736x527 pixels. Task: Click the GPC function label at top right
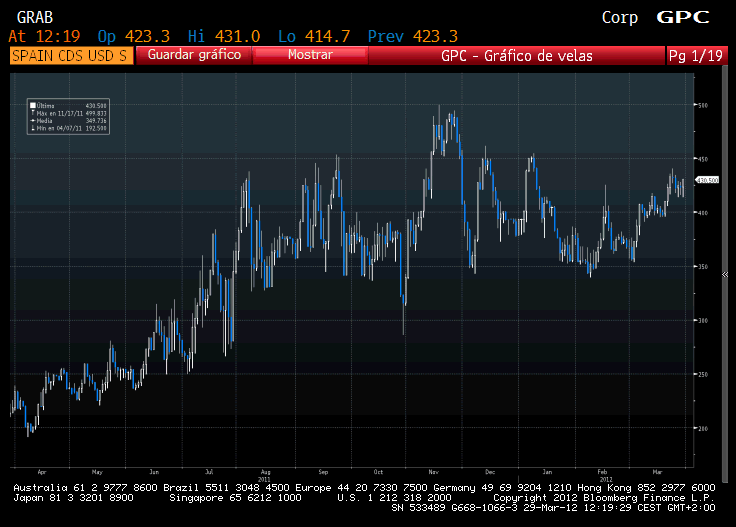click(683, 17)
